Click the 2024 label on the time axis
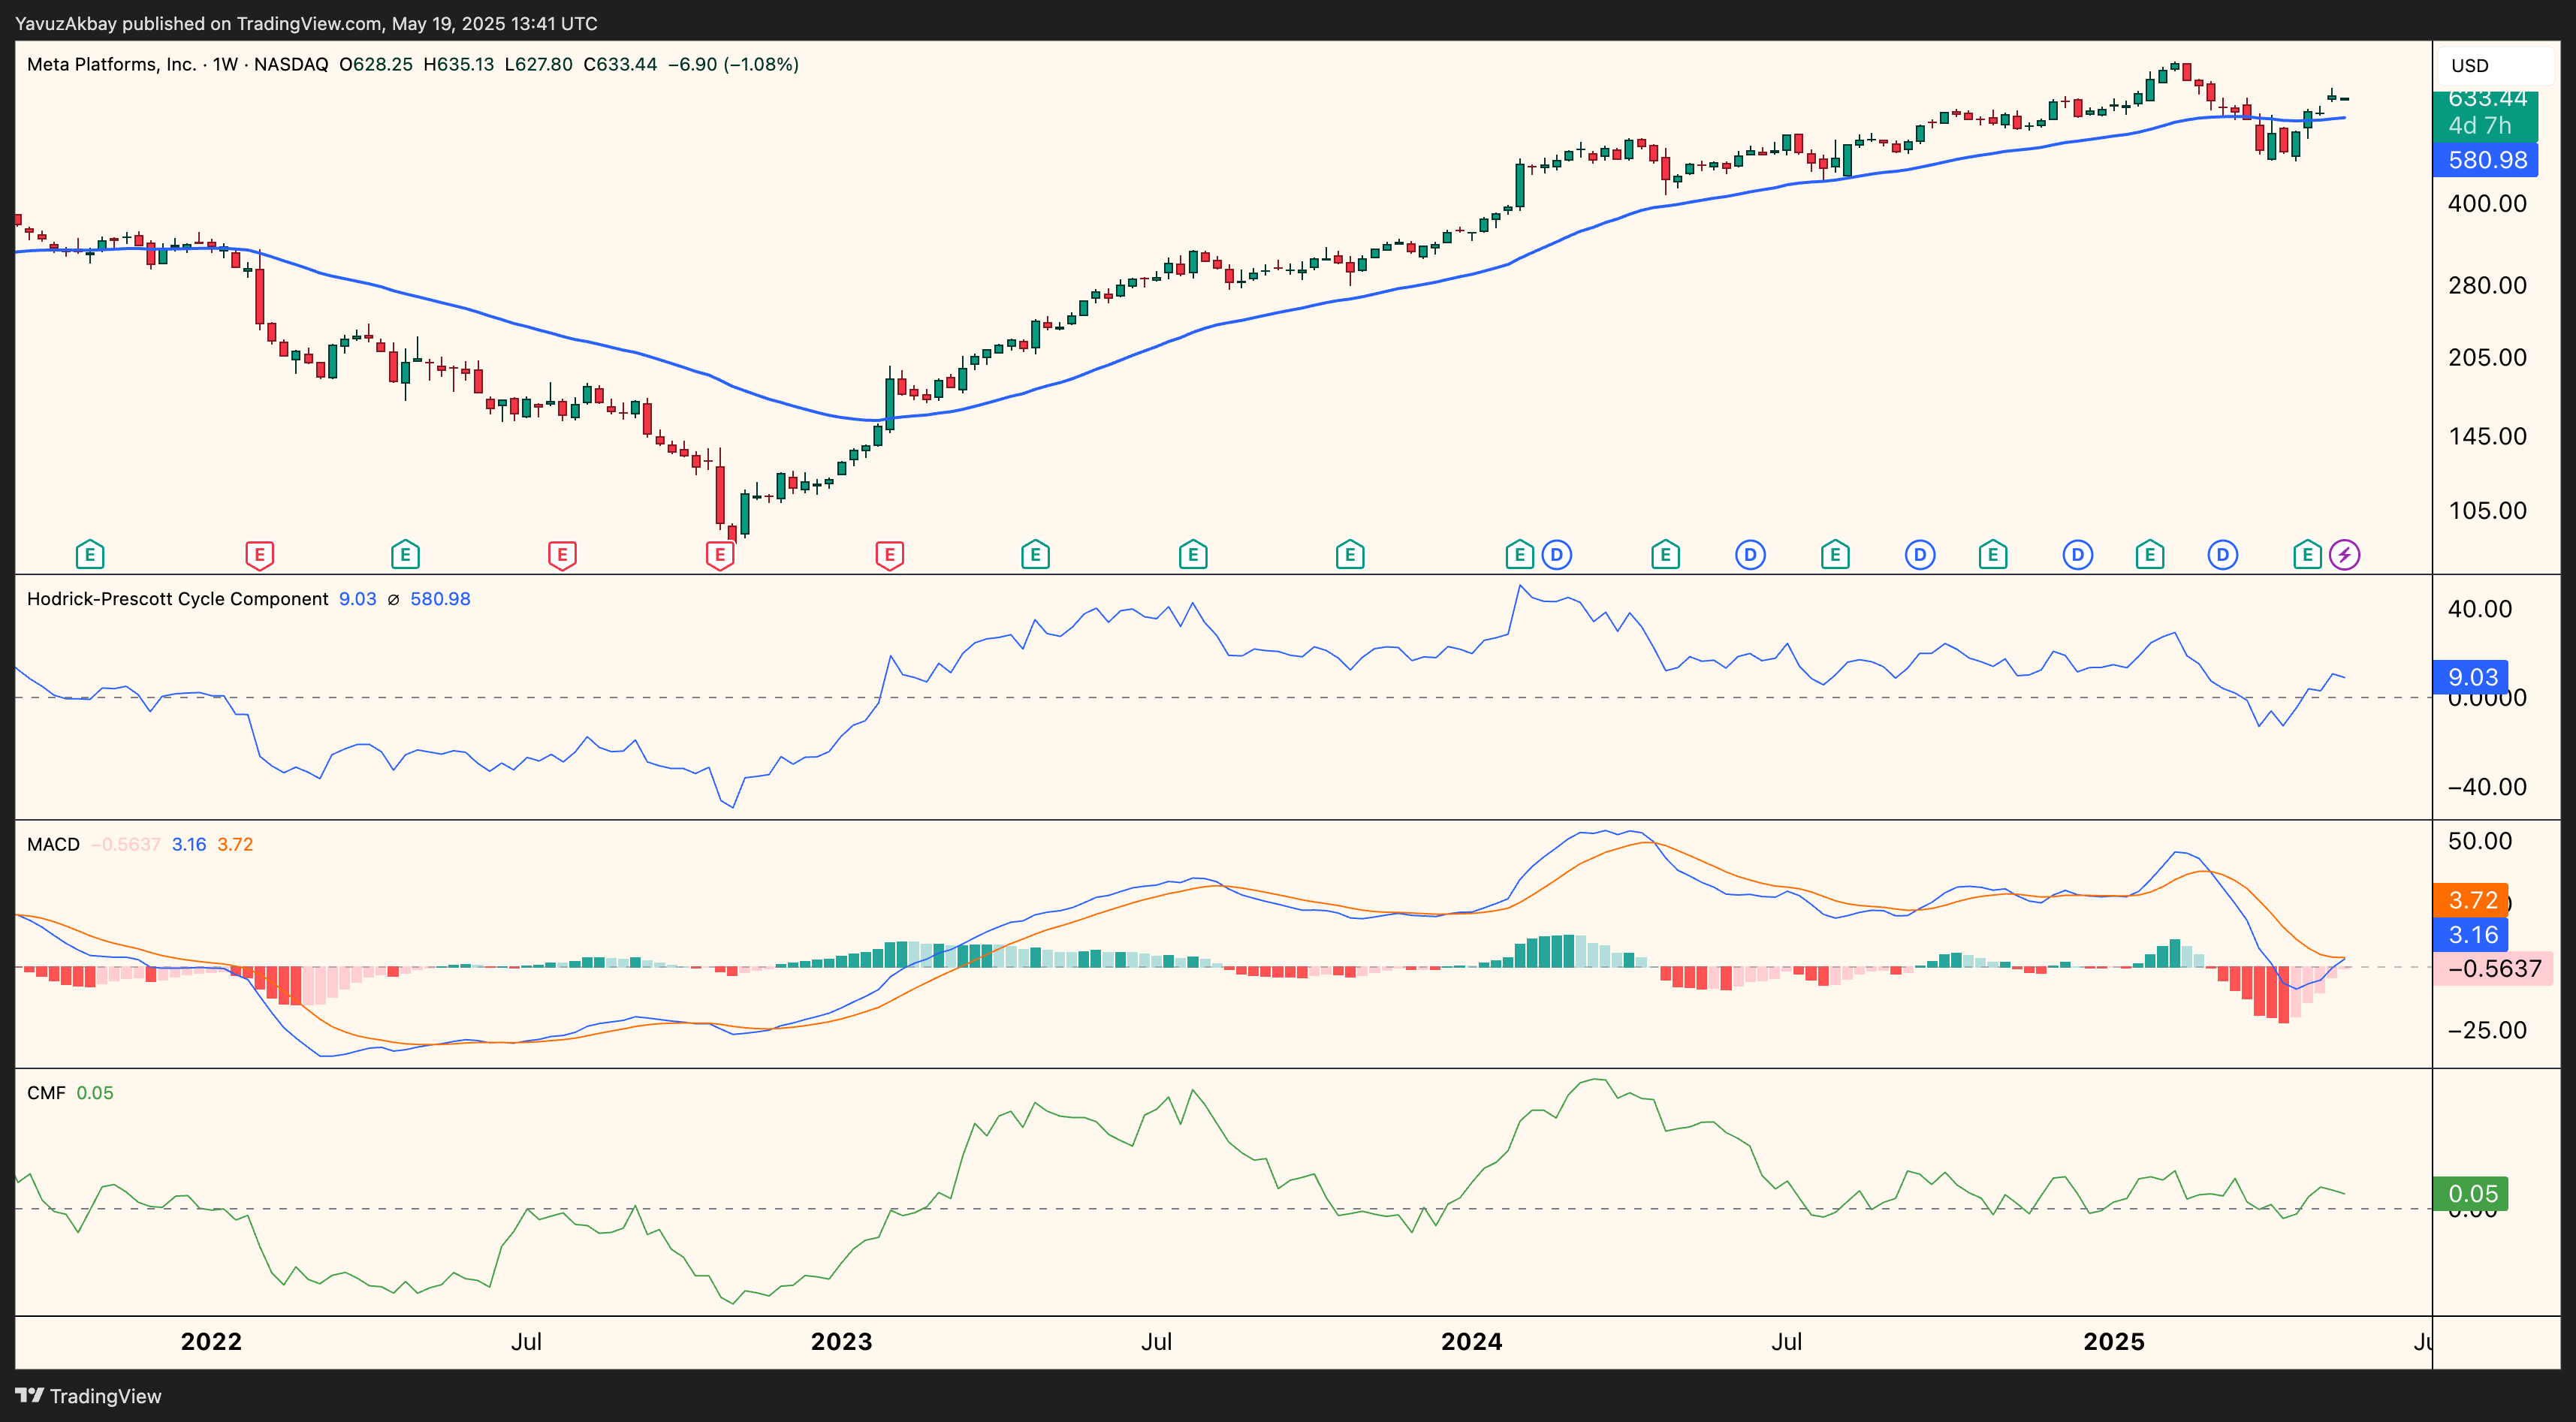Screen dimensions: 2576x1422 [x=1473, y=1342]
